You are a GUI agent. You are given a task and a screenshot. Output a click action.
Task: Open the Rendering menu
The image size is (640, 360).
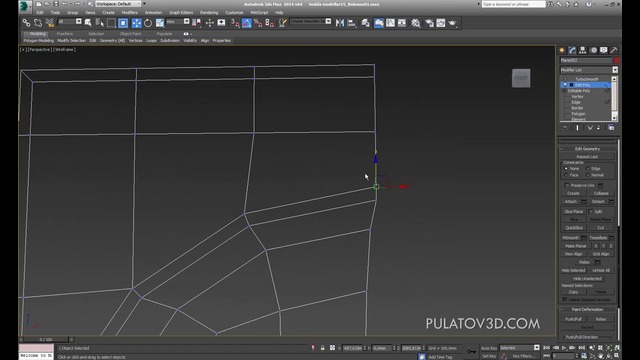209,13
